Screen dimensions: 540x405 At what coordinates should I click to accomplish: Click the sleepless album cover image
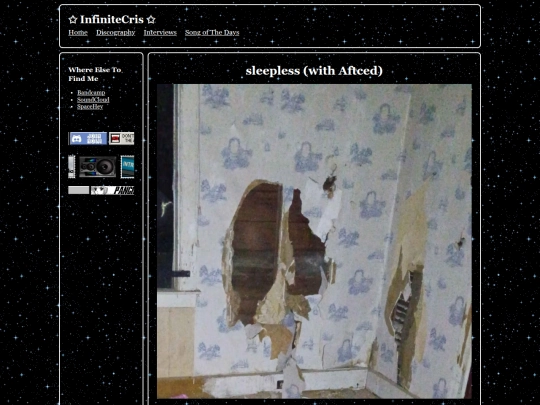[314, 241]
